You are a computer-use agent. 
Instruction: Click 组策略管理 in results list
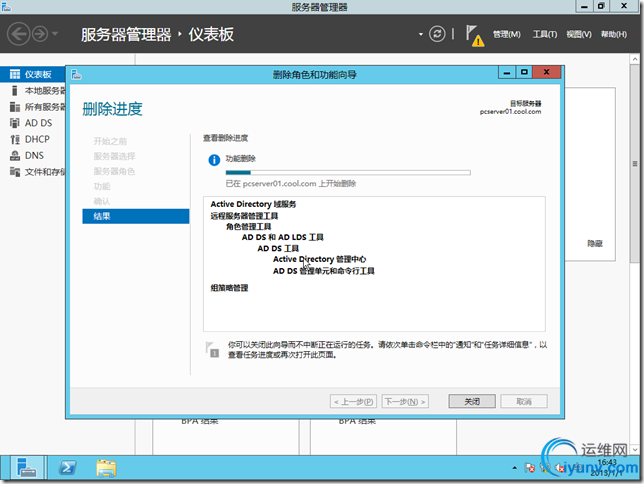229,288
